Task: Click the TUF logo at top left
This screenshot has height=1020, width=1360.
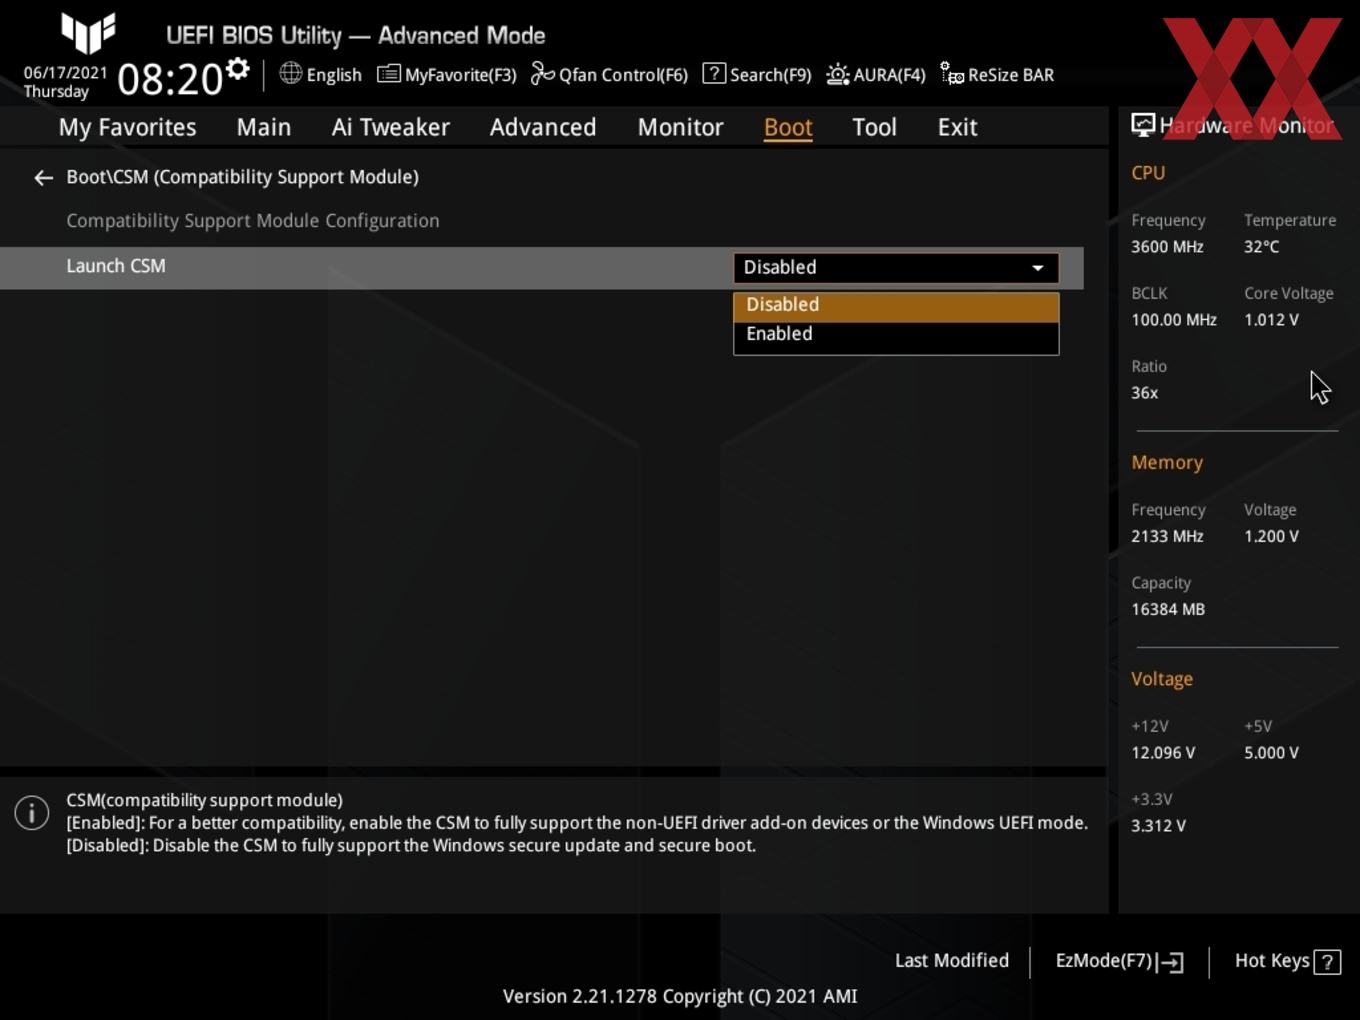Action: [88, 33]
